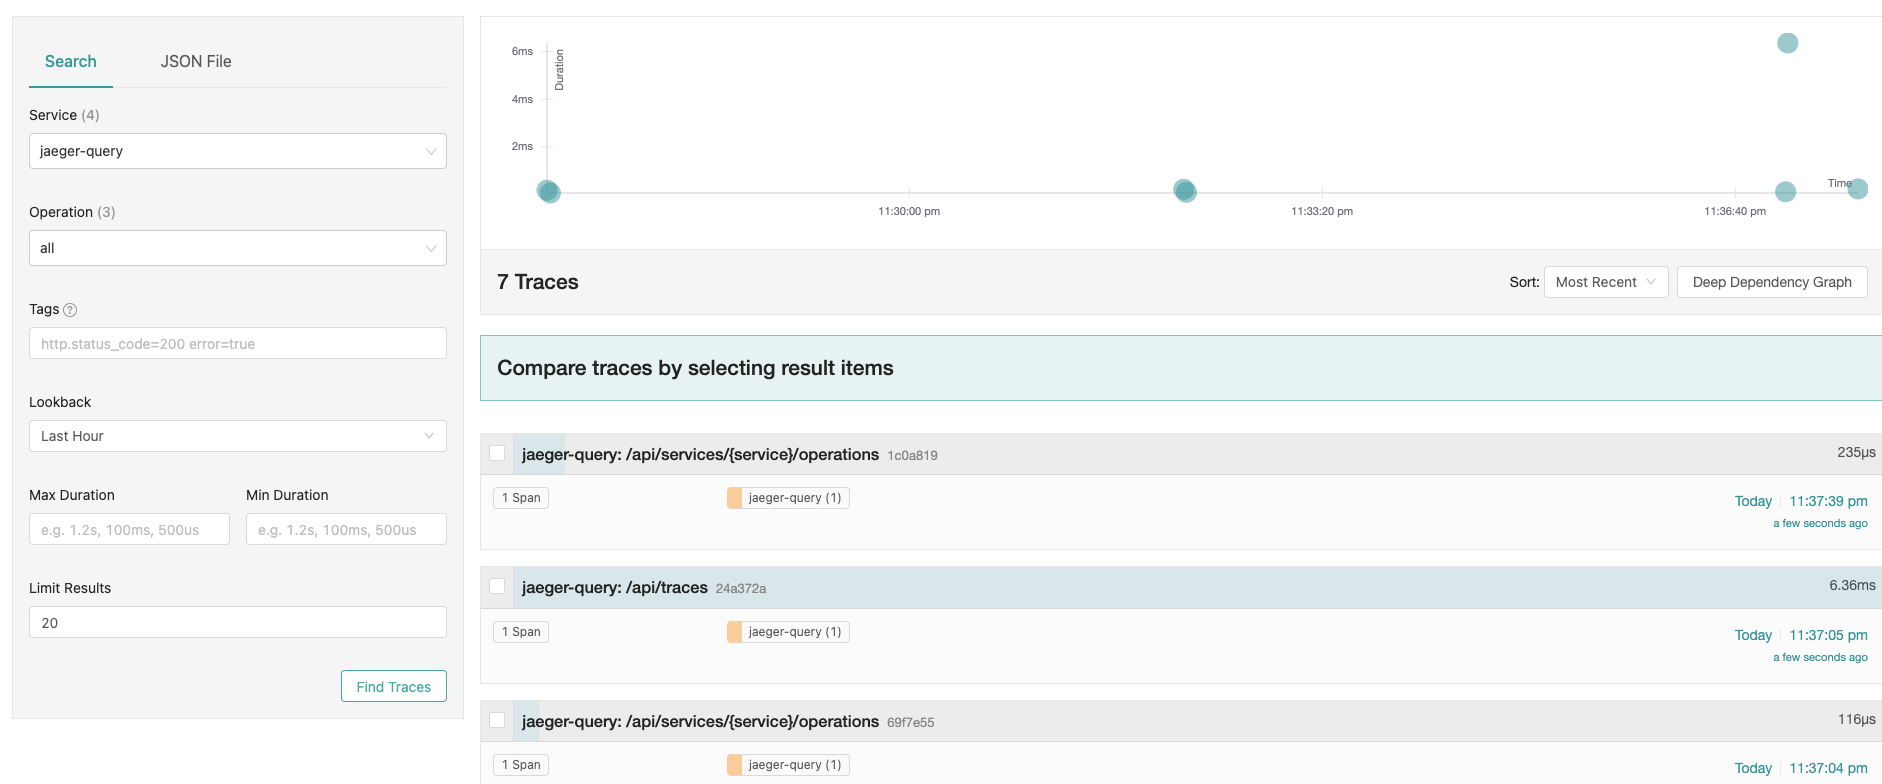
Task: Click the 1 Span badge of trace 1c0a819
Action: (x=521, y=498)
